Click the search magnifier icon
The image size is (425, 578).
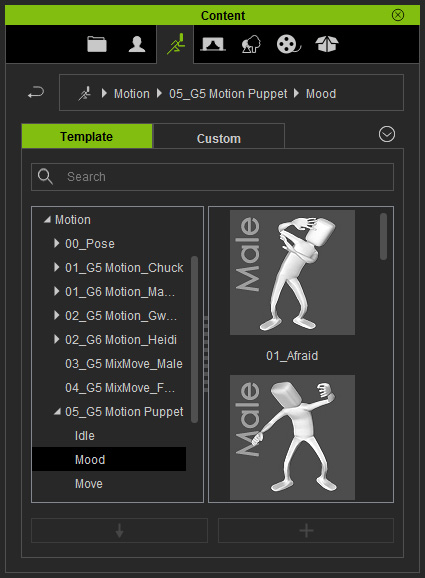[45, 177]
